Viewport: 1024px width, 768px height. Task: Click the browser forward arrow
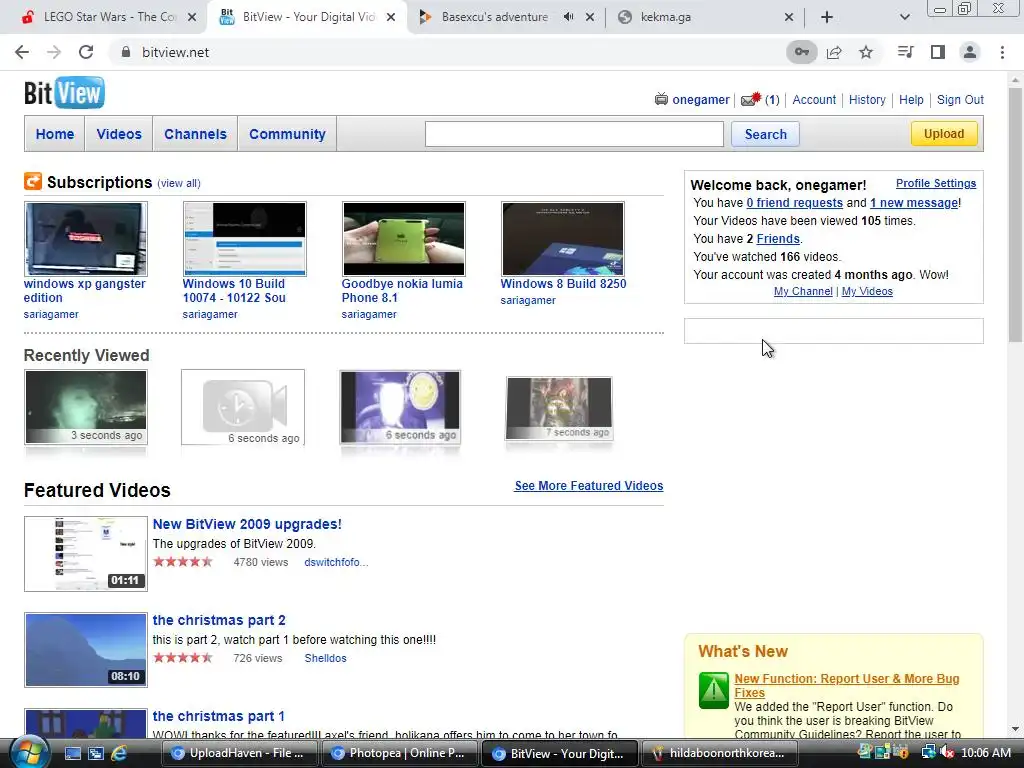(54, 52)
